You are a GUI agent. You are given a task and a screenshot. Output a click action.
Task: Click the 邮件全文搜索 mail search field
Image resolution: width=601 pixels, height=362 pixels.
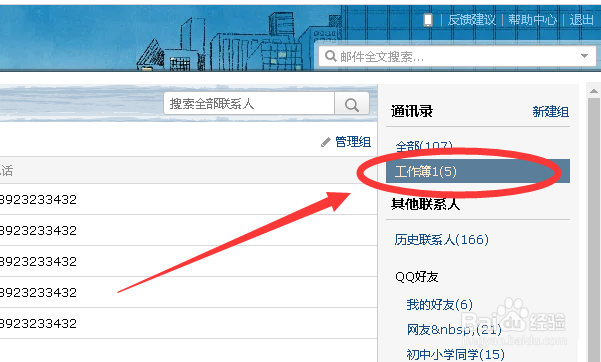[457, 56]
